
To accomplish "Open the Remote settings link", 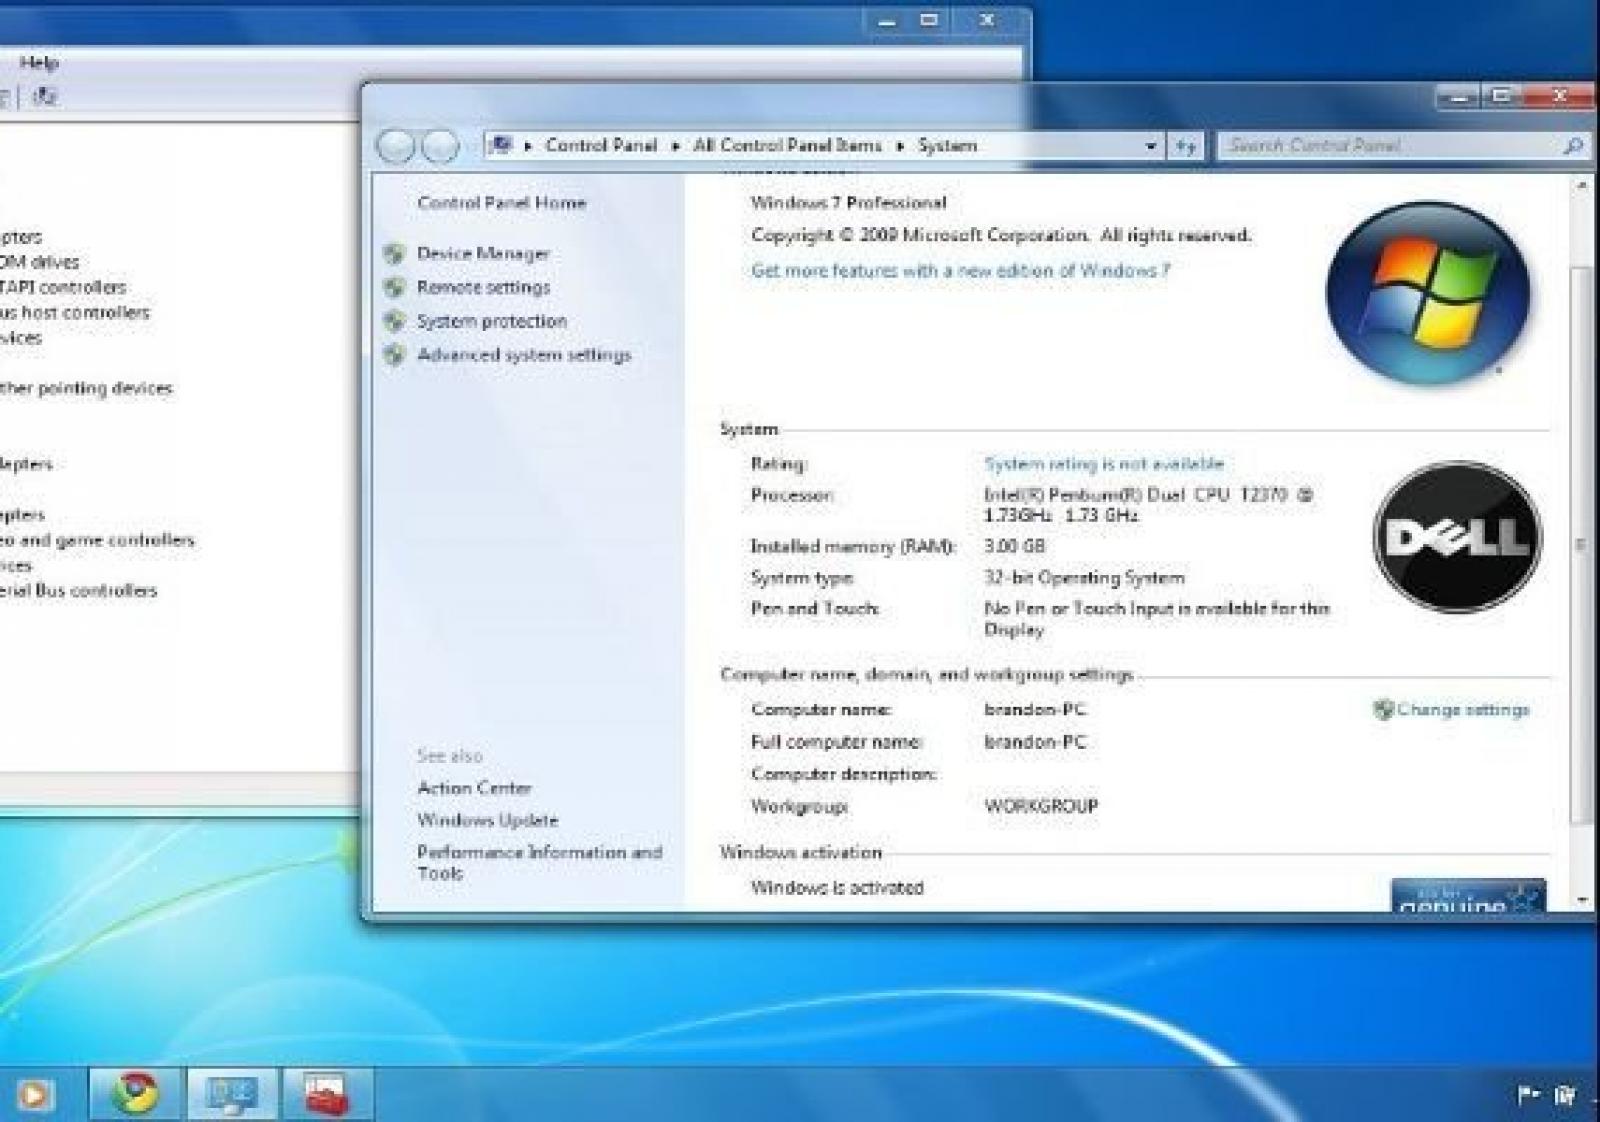I will [483, 288].
